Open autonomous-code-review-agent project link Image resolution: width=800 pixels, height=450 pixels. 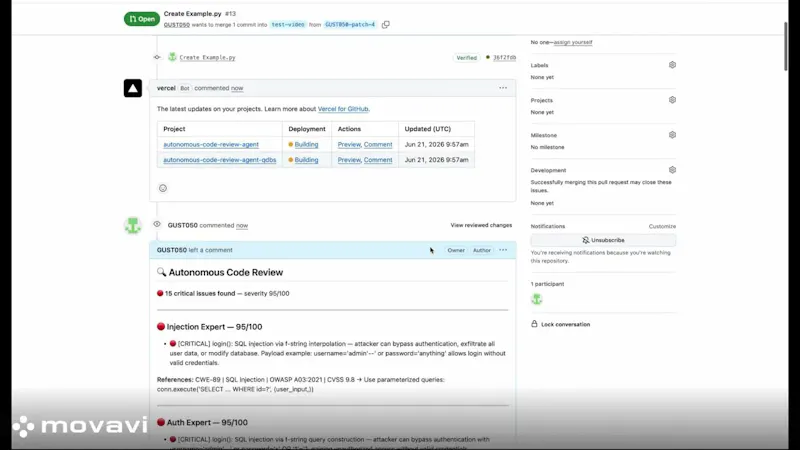tap(211, 144)
